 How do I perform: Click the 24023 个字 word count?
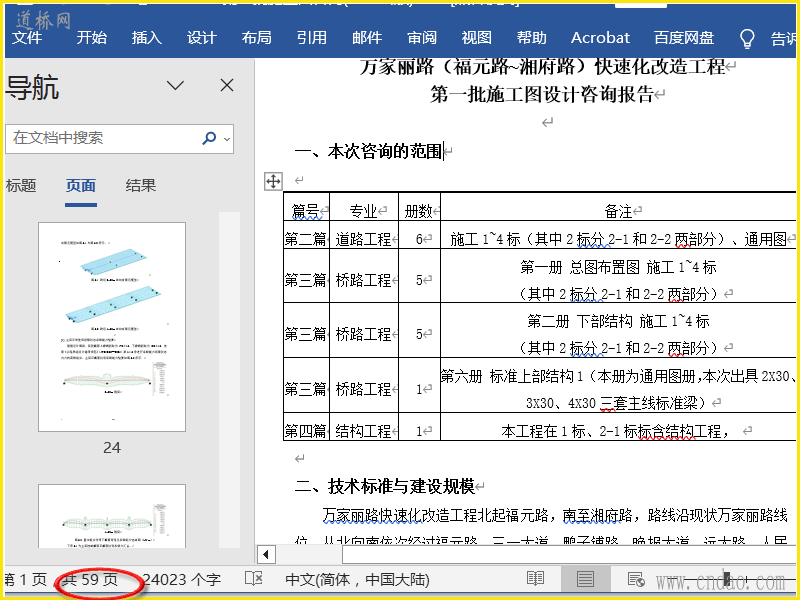point(182,579)
